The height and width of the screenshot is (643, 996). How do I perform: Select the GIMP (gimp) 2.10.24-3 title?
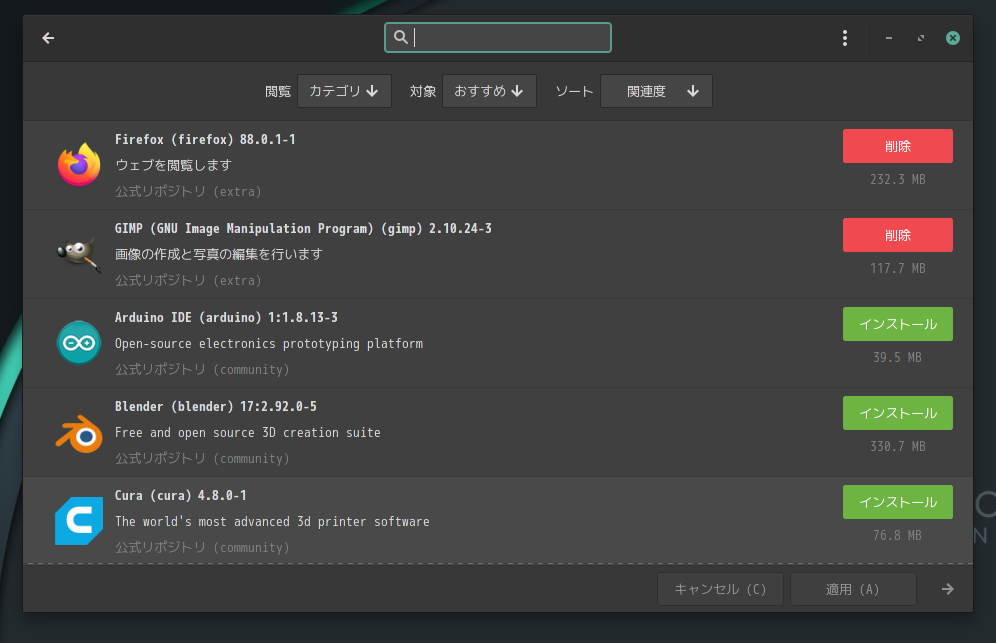coord(303,228)
